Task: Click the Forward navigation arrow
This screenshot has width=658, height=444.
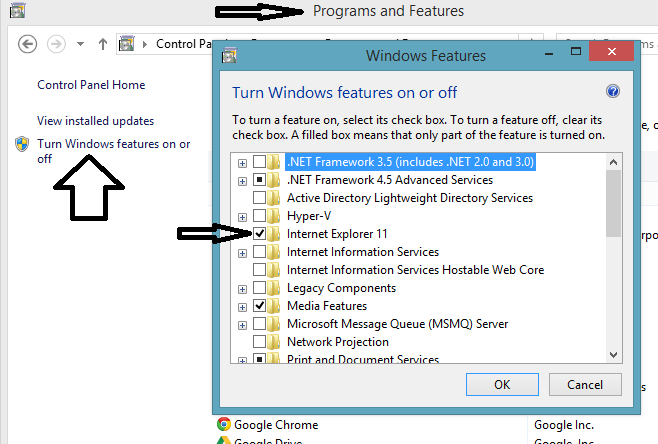Action: coord(56,44)
